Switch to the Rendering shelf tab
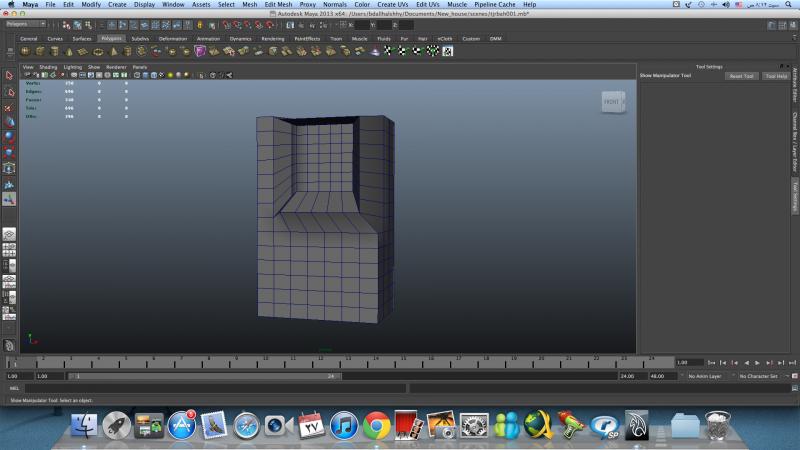The height and width of the screenshot is (450, 800). [272, 38]
